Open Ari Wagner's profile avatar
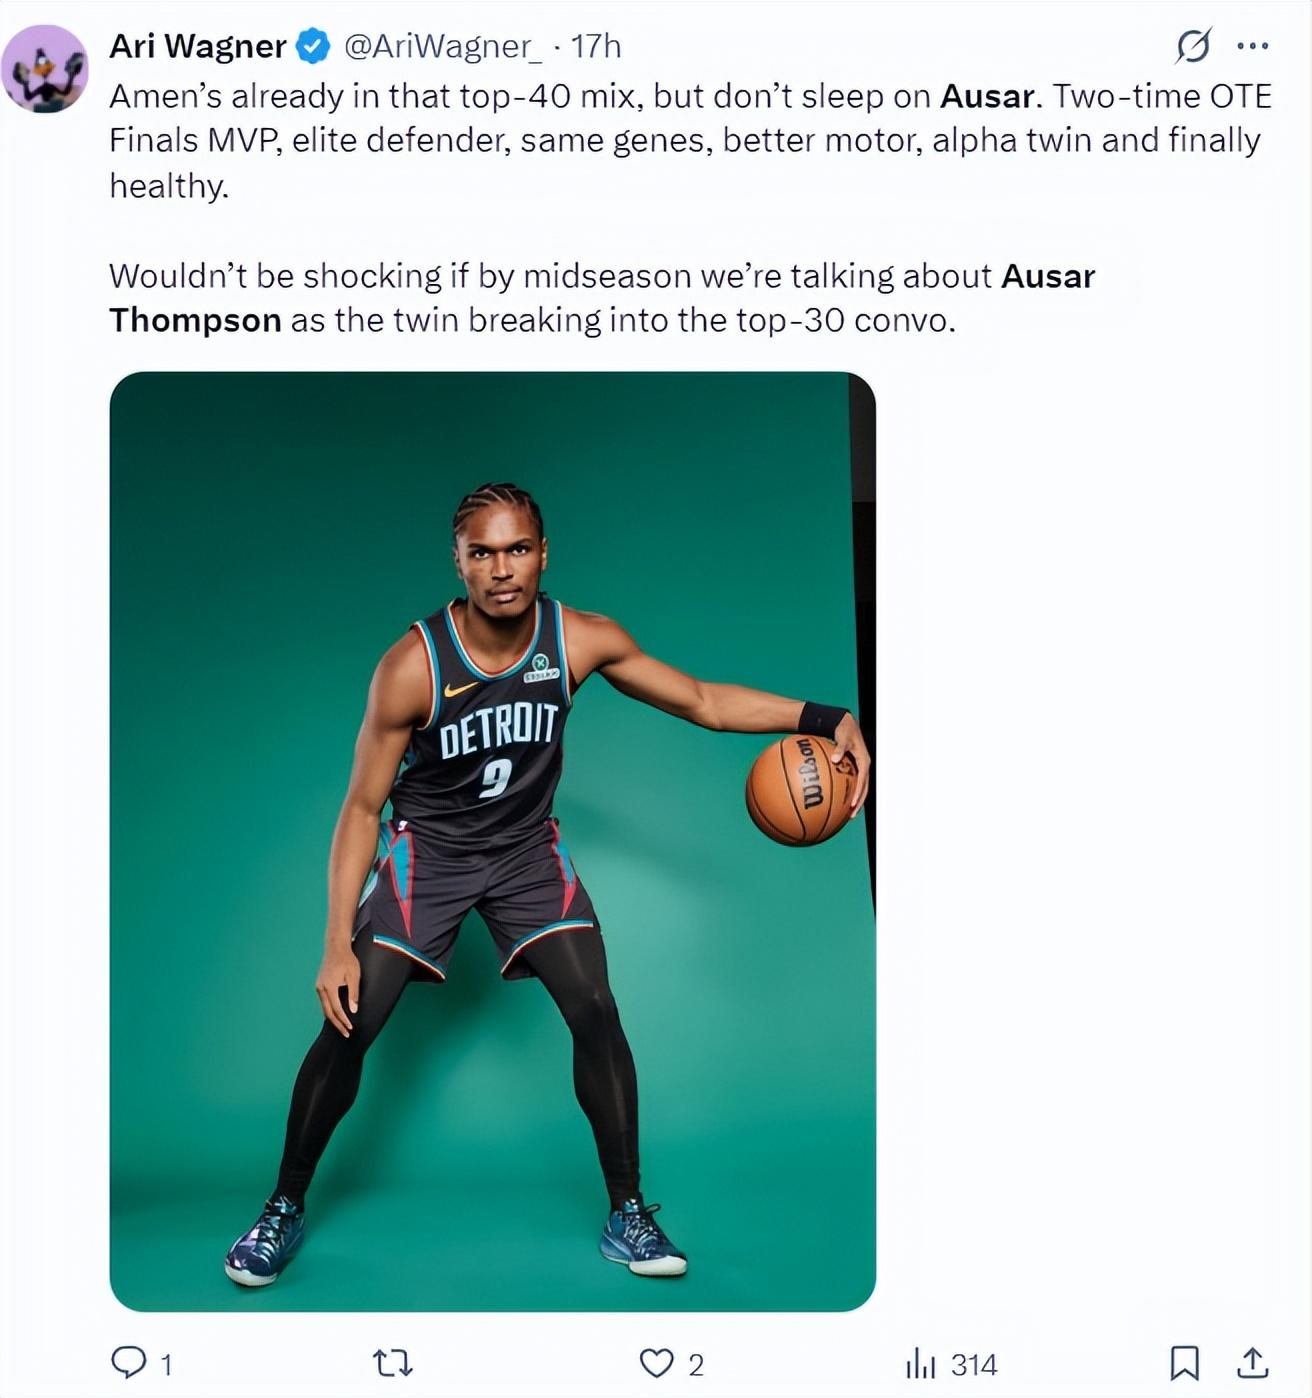This screenshot has height=1398, width=1312. pyautogui.click(x=45, y=69)
